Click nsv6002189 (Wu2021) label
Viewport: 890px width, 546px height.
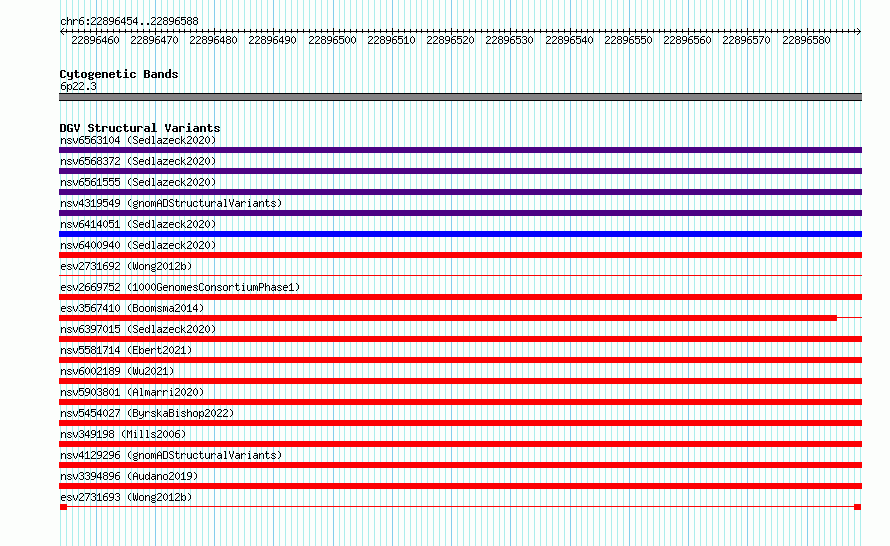pyautogui.click(x=117, y=371)
